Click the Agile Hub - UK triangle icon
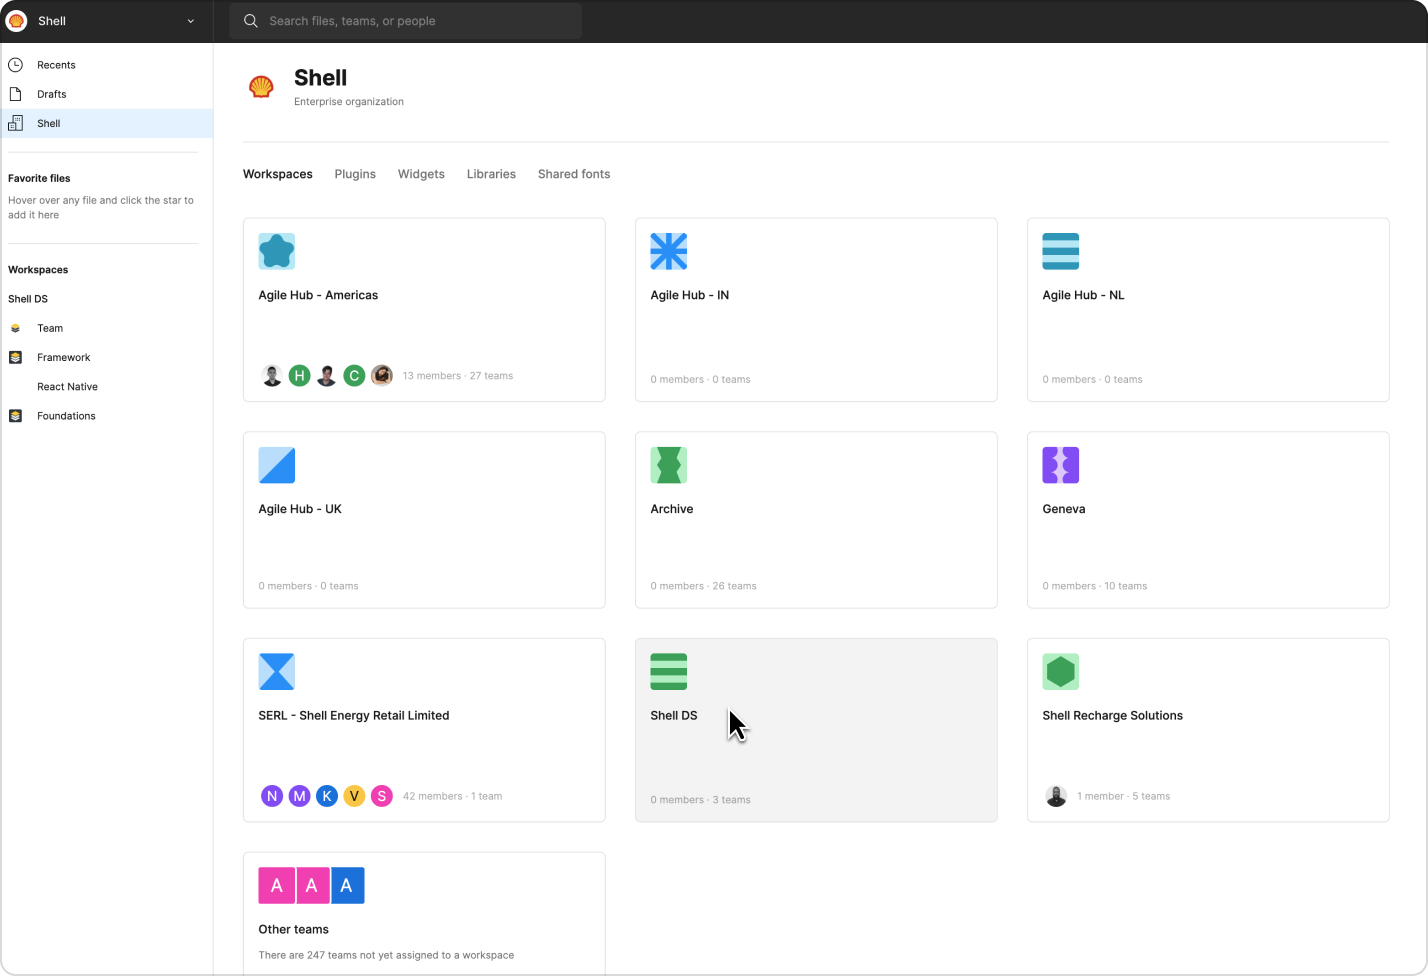1428x976 pixels. [277, 465]
